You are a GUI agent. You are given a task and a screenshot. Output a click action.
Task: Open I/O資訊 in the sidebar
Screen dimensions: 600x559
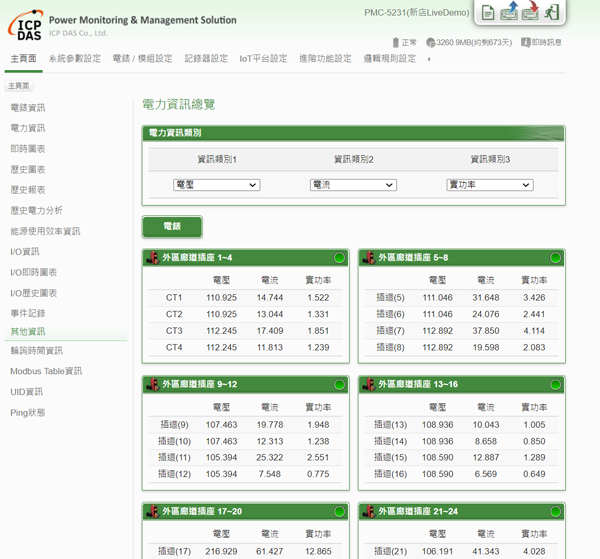pyautogui.click(x=24, y=252)
